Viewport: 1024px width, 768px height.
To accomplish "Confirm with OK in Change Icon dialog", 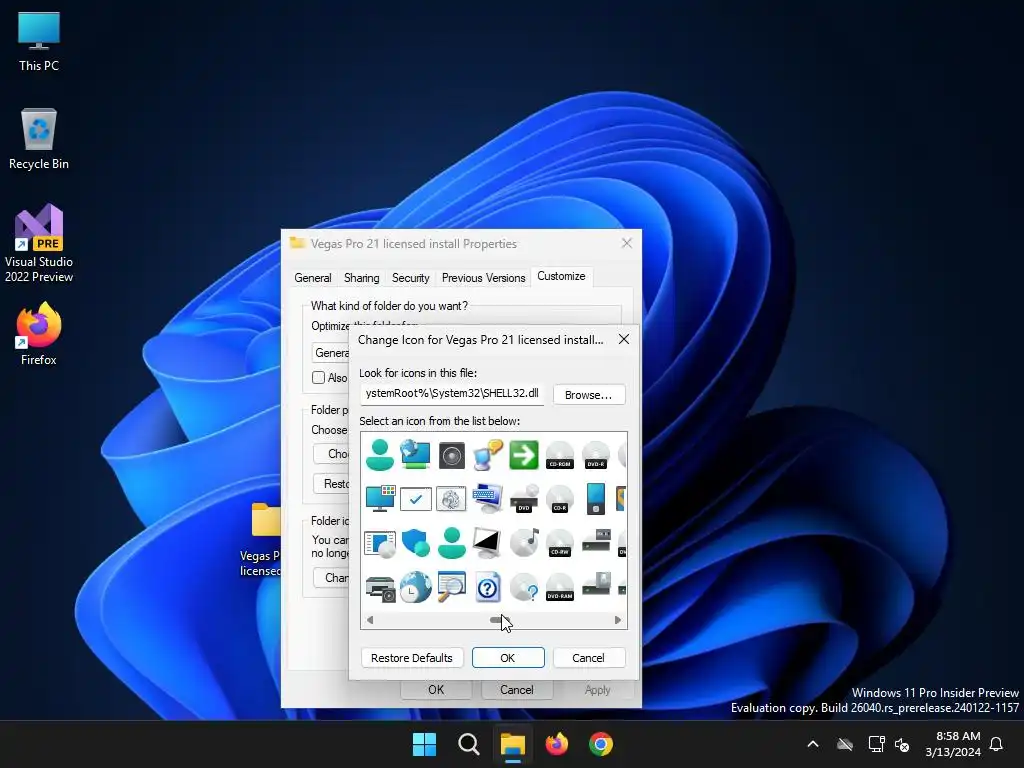I will [508, 658].
